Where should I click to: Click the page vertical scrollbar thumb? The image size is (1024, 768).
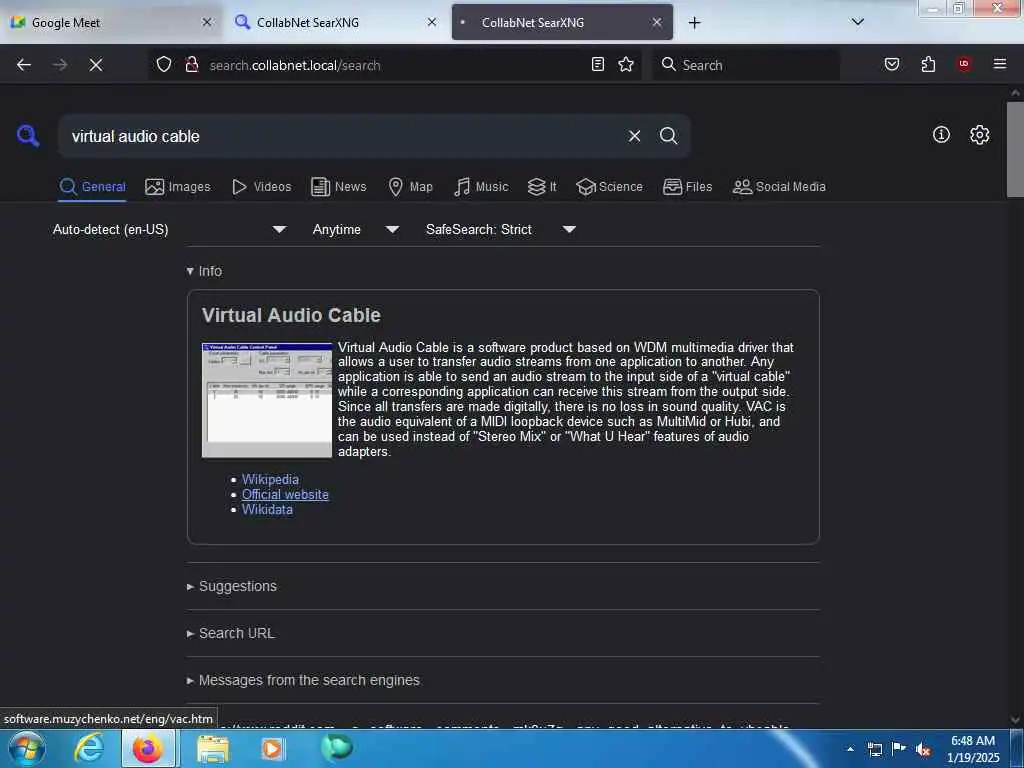tap(1015, 149)
